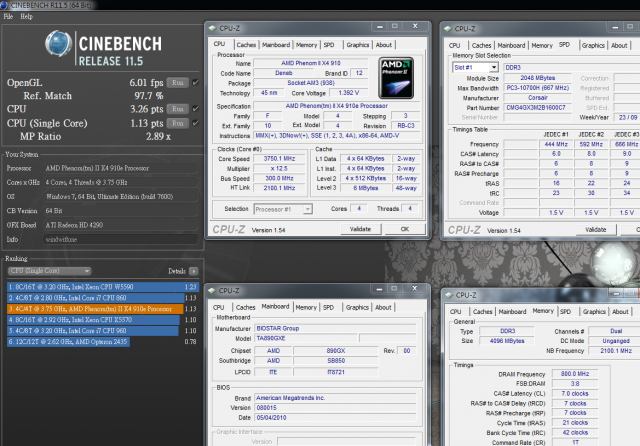Click the Processor name field in Your System

click(x=121, y=168)
